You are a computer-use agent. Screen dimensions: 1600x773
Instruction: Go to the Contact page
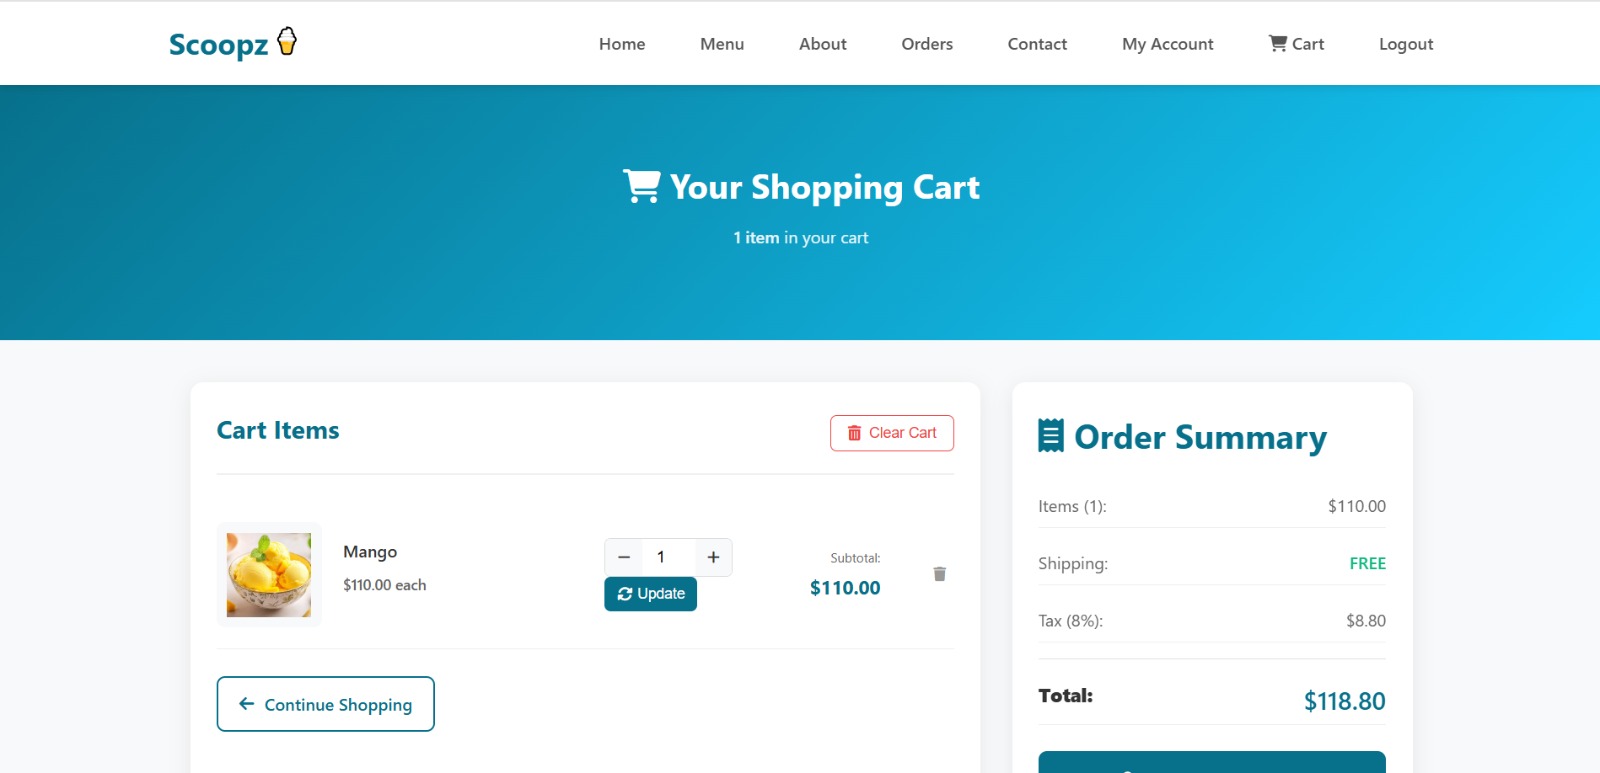1037,44
